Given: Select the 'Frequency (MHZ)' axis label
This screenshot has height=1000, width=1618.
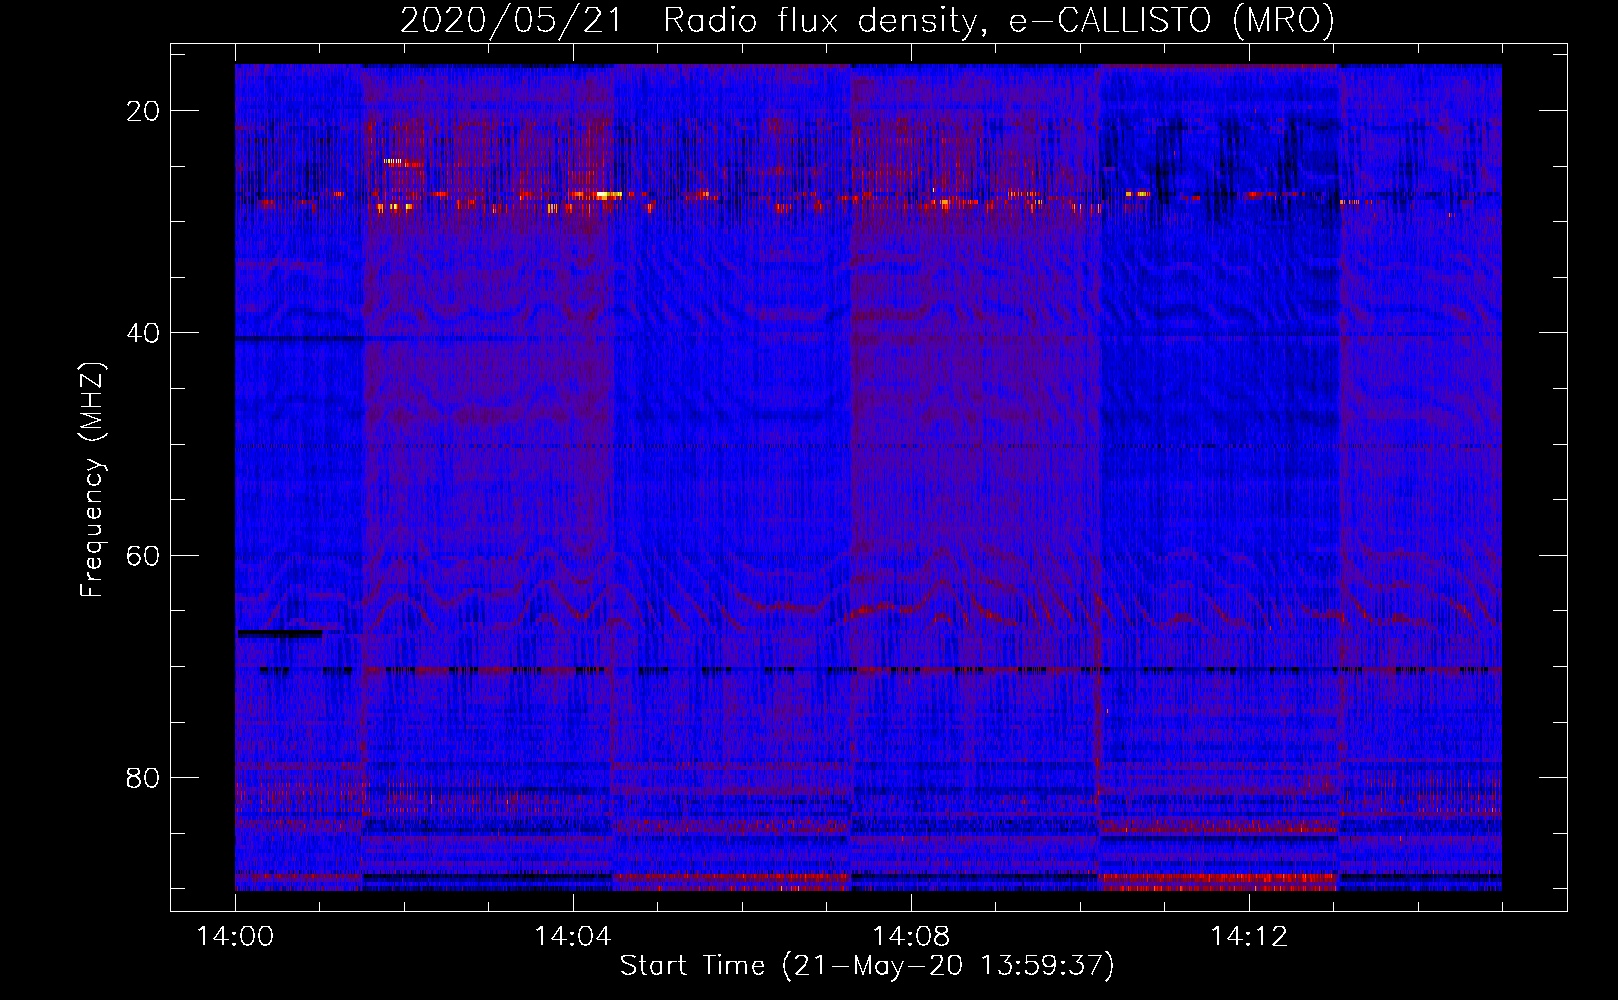Looking at the screenshot, I should (x=92, y=479).
